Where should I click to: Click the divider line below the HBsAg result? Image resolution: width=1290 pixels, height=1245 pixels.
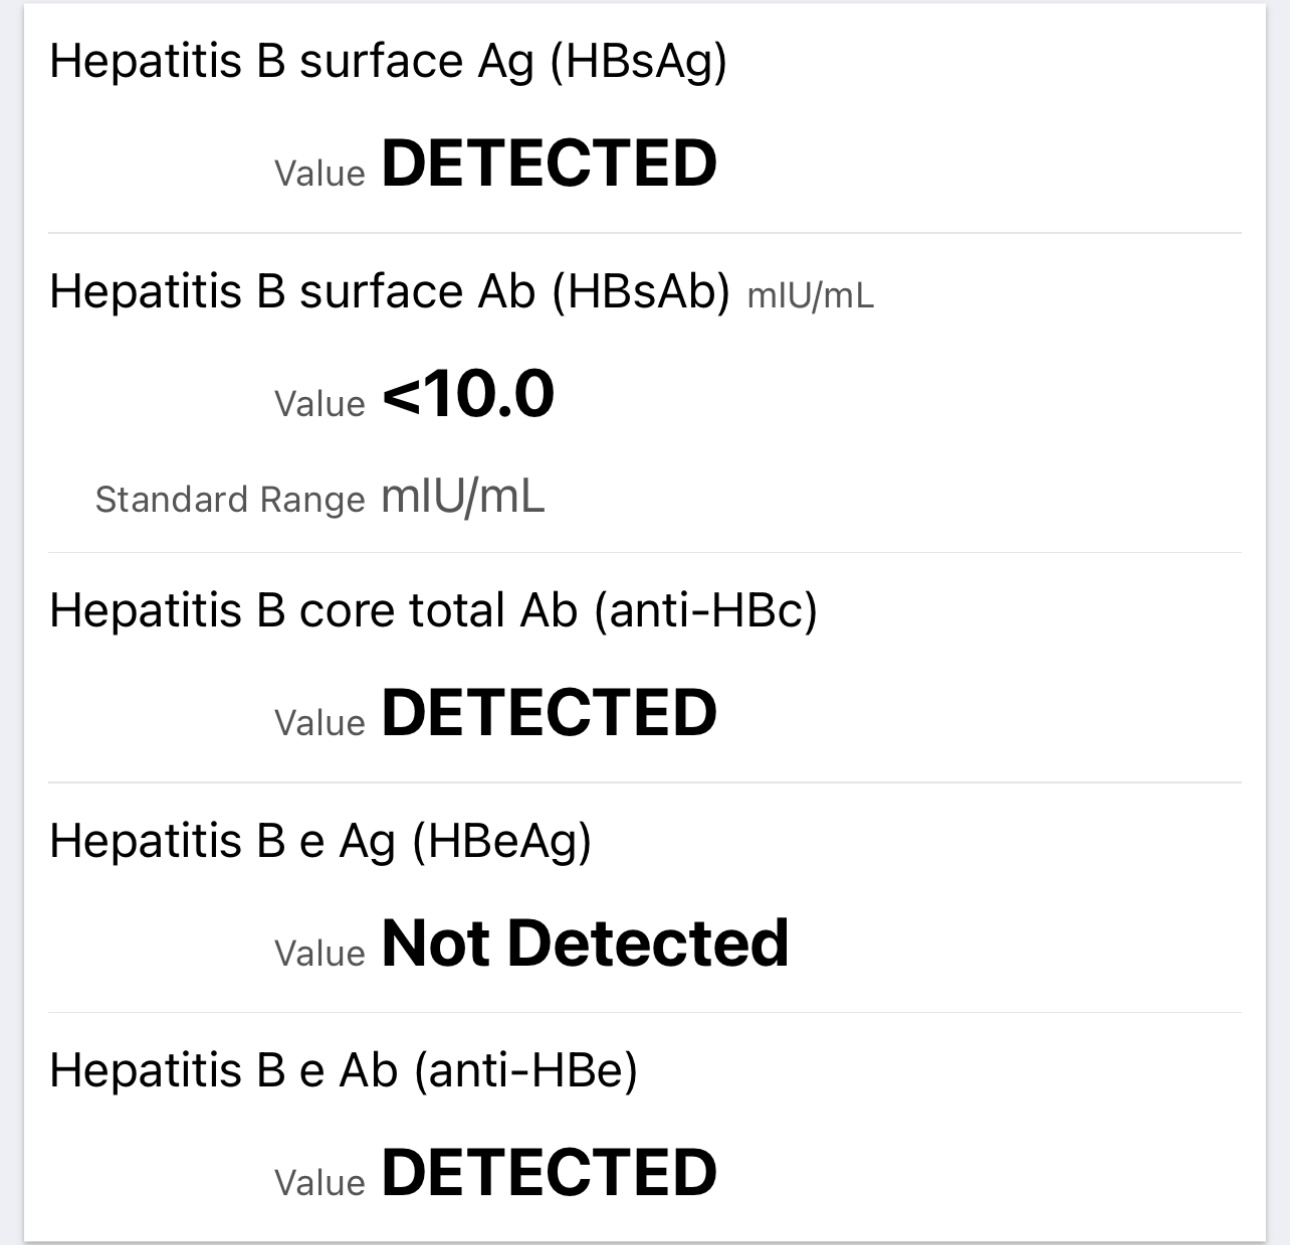point(645,233)
